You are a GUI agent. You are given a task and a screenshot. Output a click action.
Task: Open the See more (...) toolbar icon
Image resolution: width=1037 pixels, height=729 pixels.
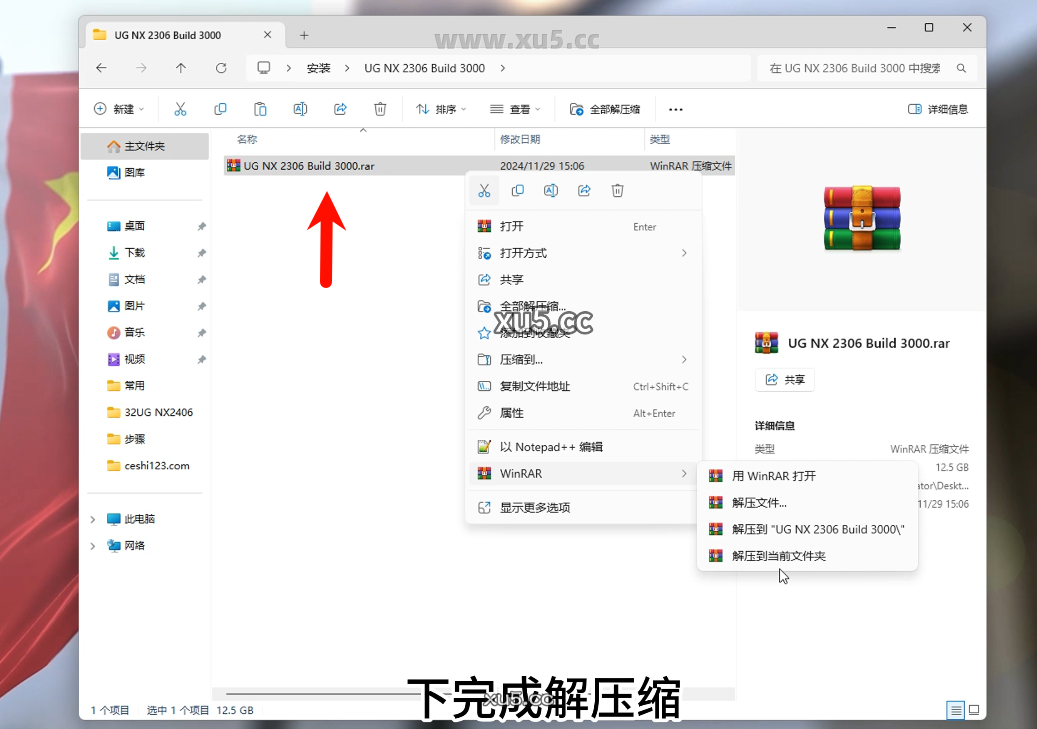point(675,109)
